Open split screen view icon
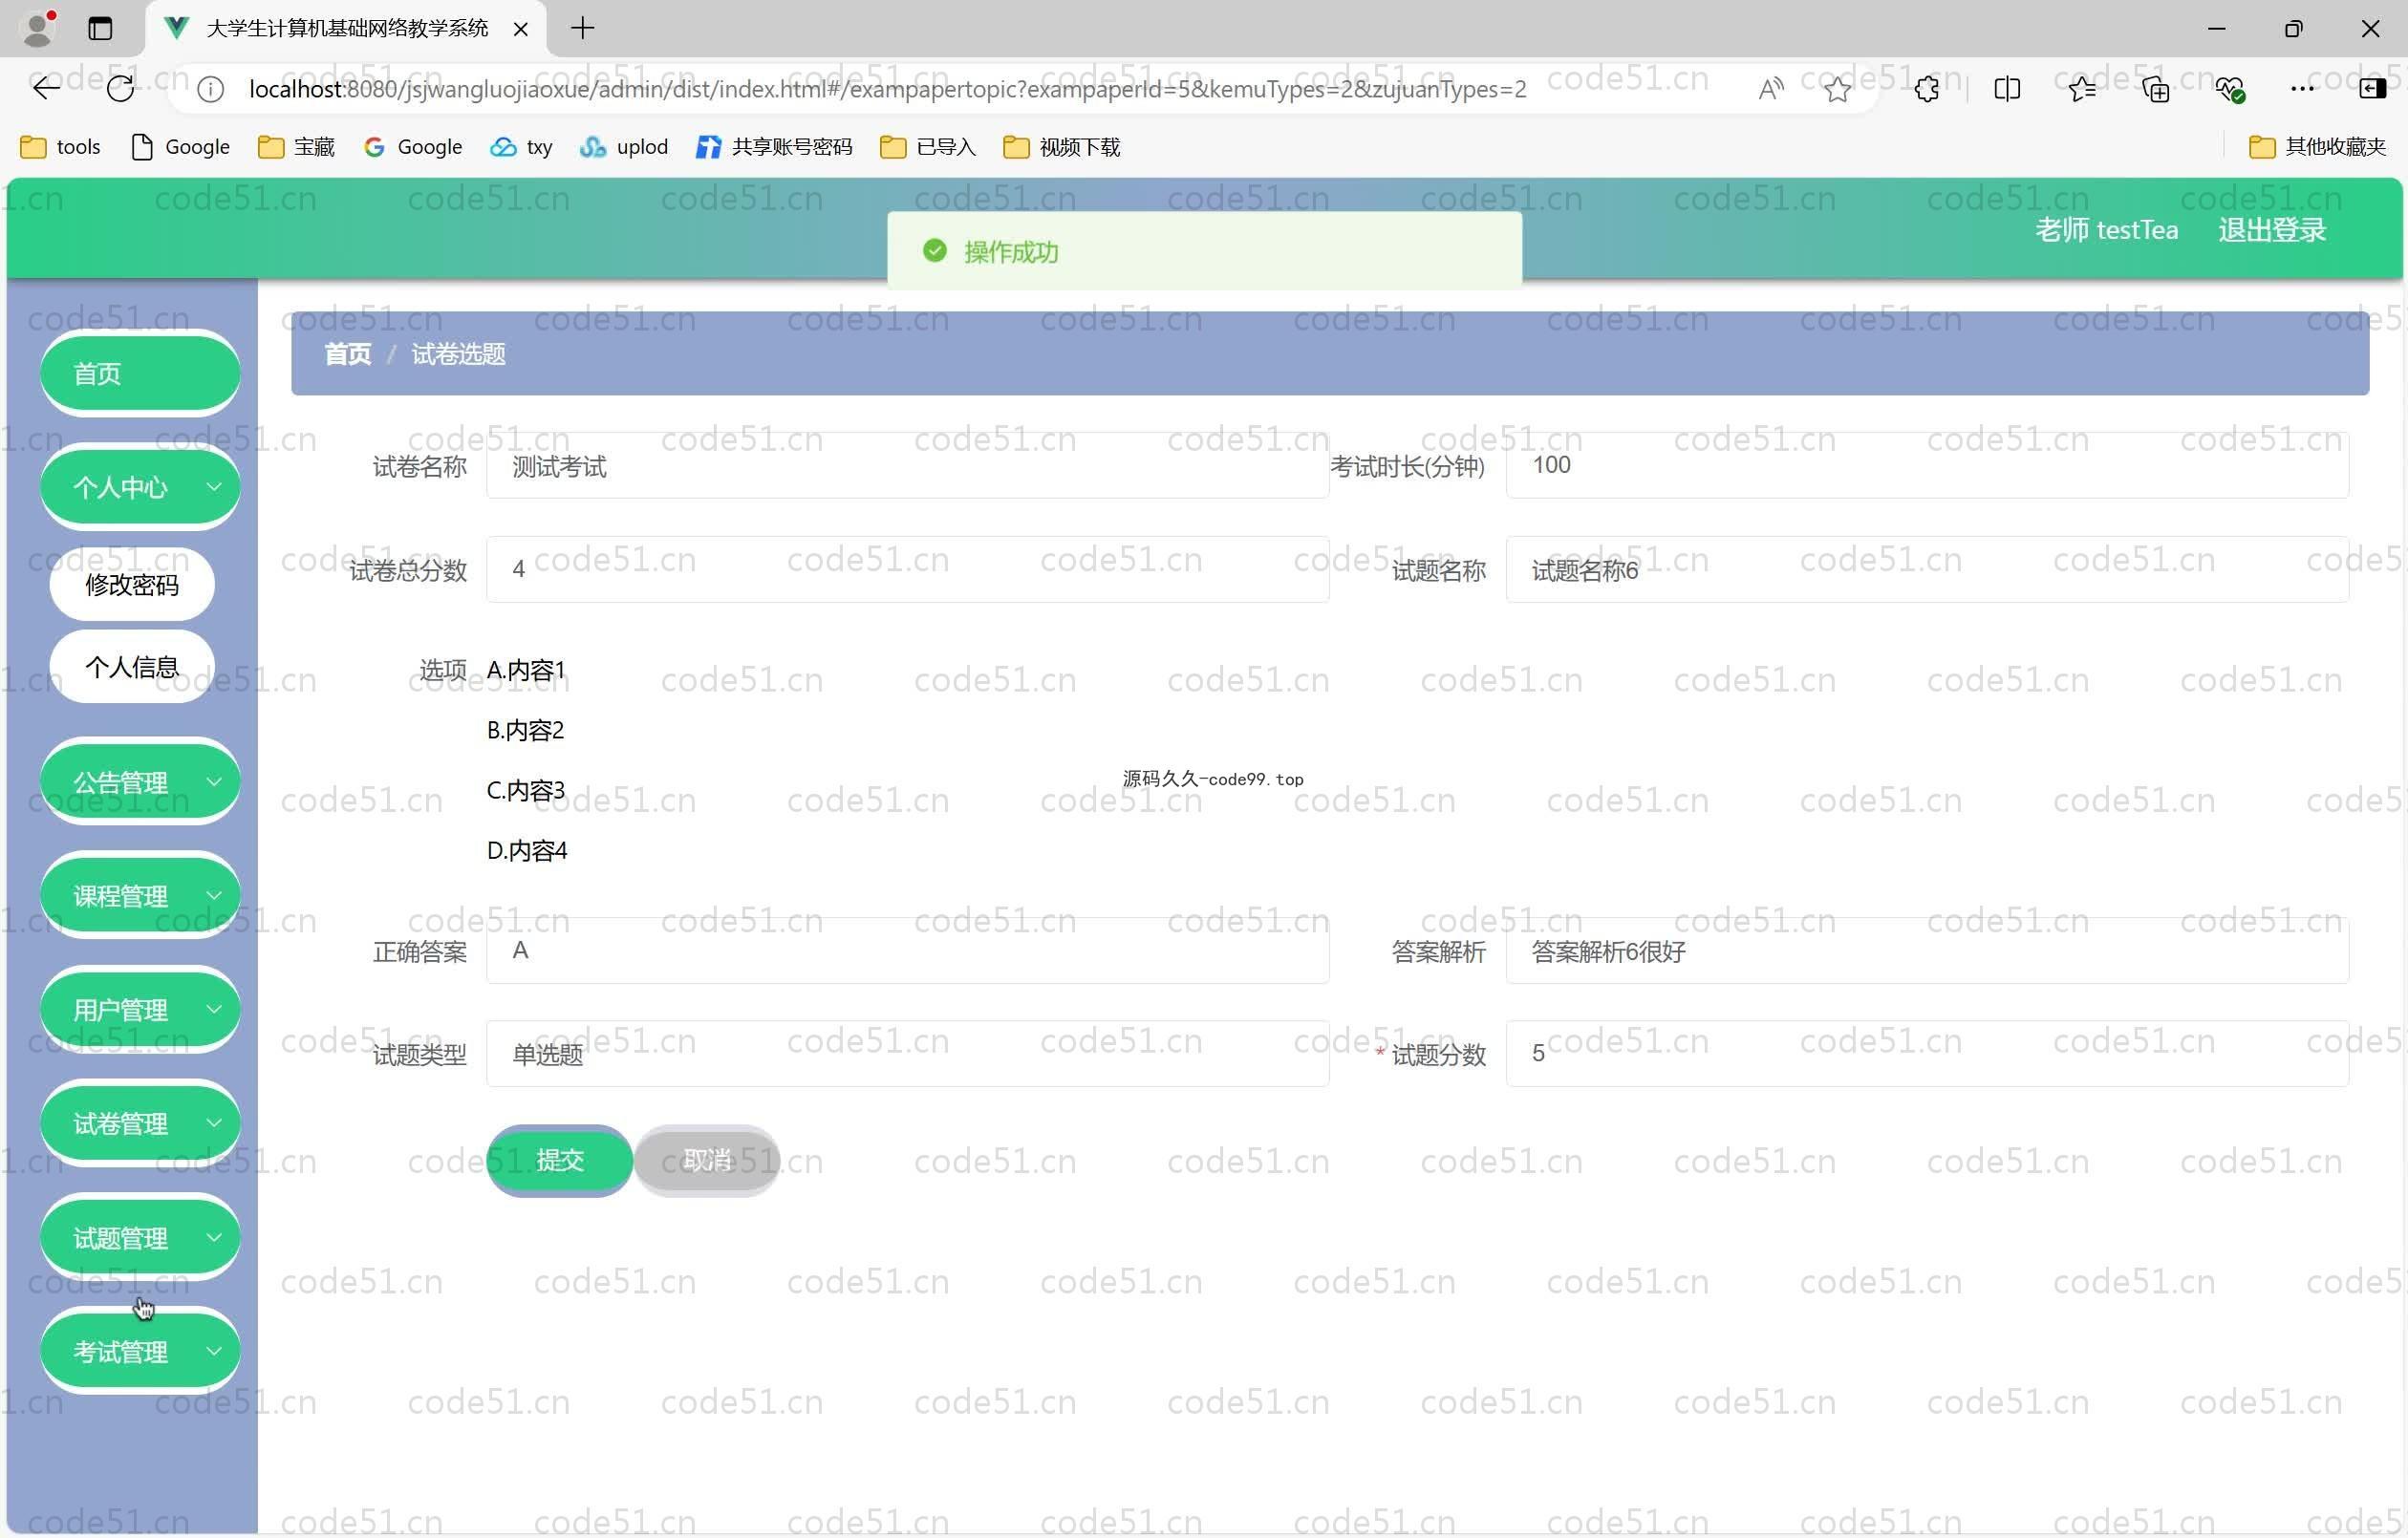Image resolution: width=2408 pixels, height=1538 pixels. [2006, 89]
